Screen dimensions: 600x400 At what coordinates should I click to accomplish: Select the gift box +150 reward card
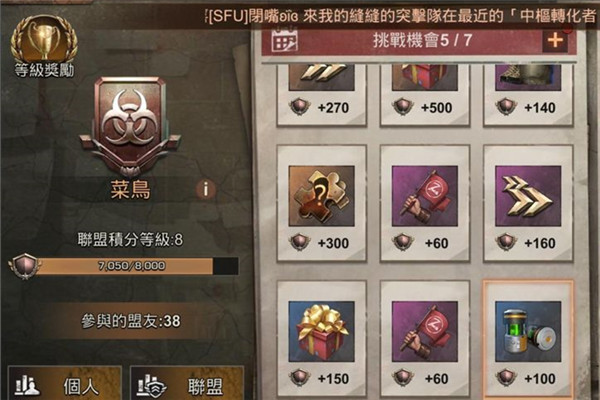coord(321,339)
